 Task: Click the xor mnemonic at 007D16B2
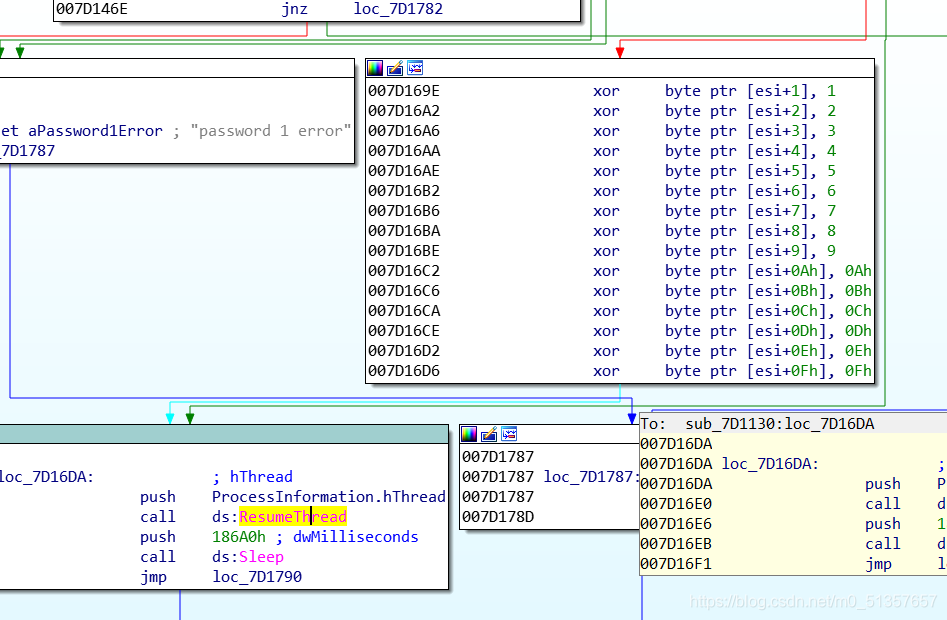[x=606, y=190]
